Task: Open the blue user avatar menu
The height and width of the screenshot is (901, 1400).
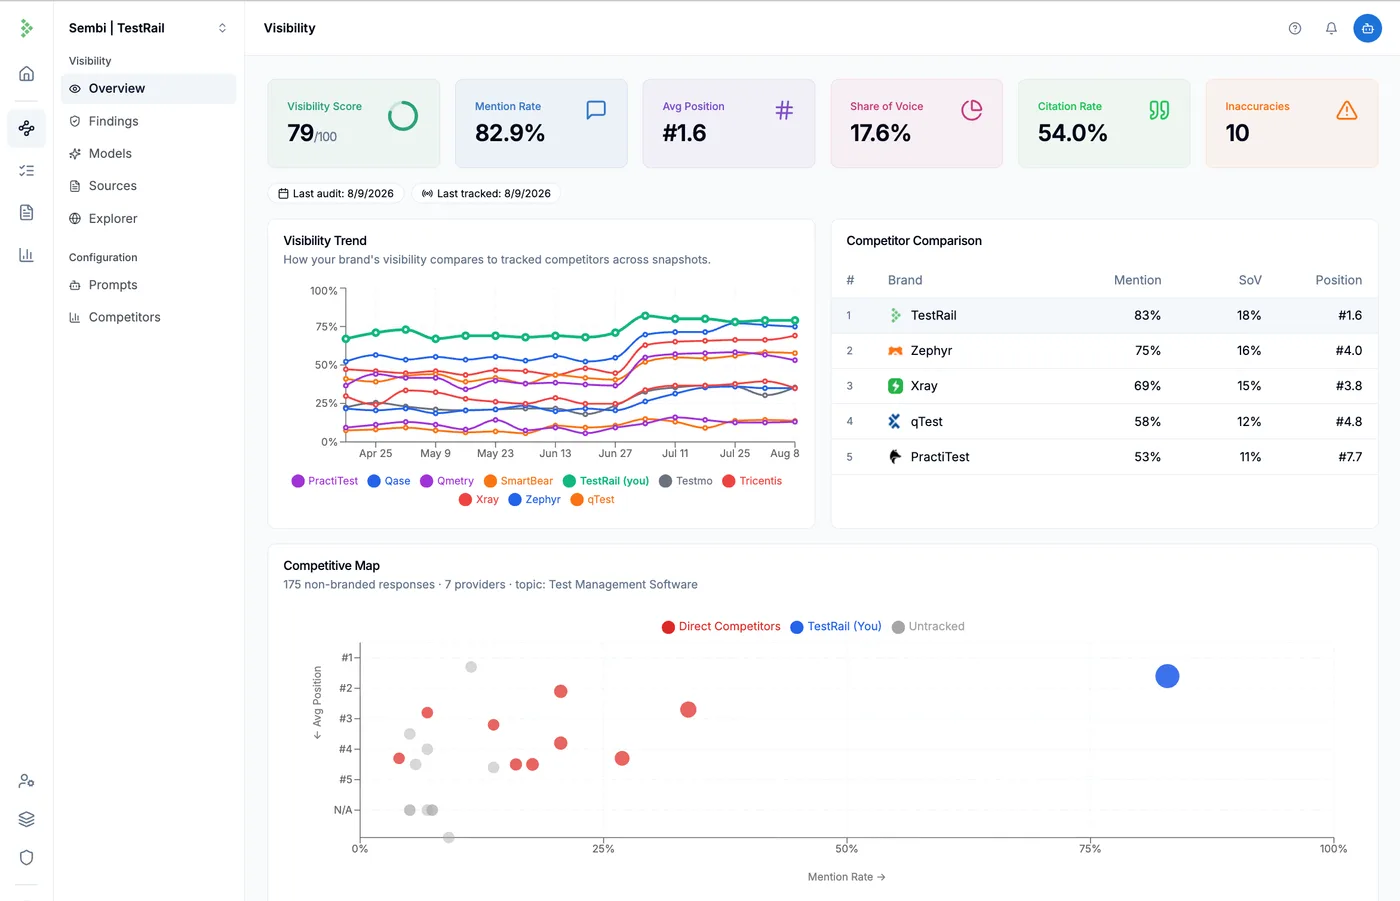Action: point(1367,28)
